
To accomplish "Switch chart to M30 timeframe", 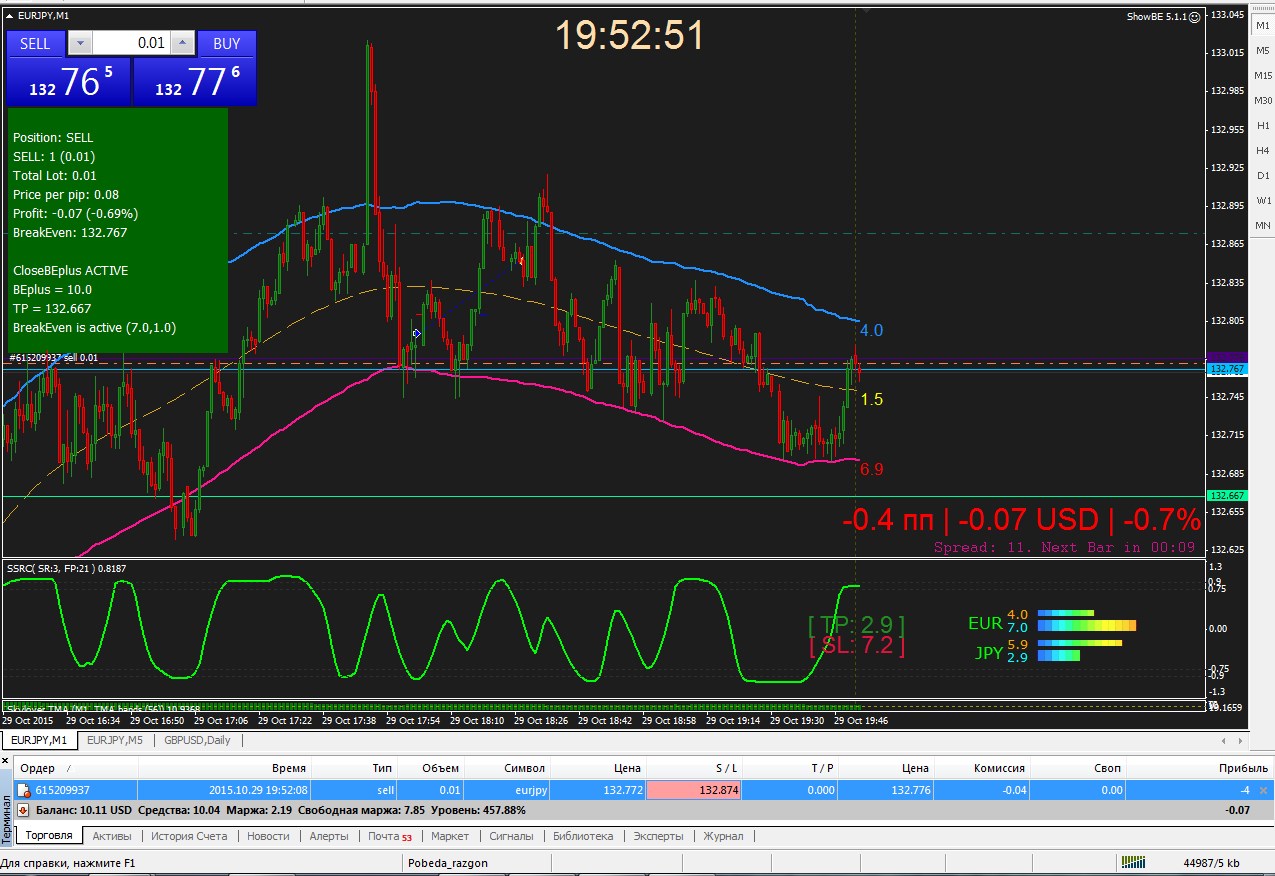I will [x=1263, y=101].
